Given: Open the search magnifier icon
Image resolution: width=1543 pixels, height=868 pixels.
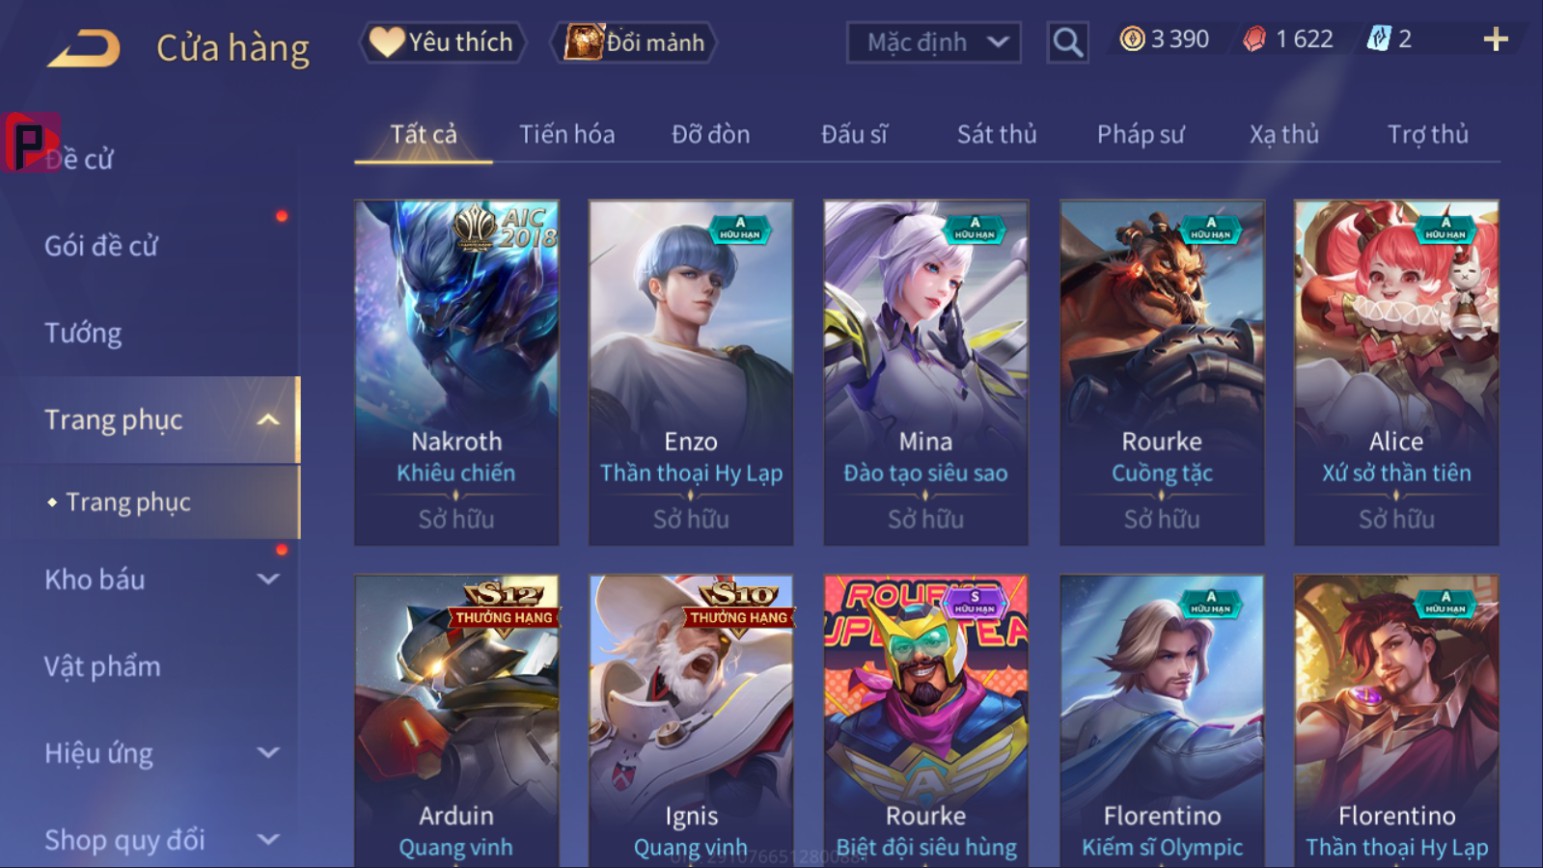Looking at the screenshot, I should pos(1067,42).
